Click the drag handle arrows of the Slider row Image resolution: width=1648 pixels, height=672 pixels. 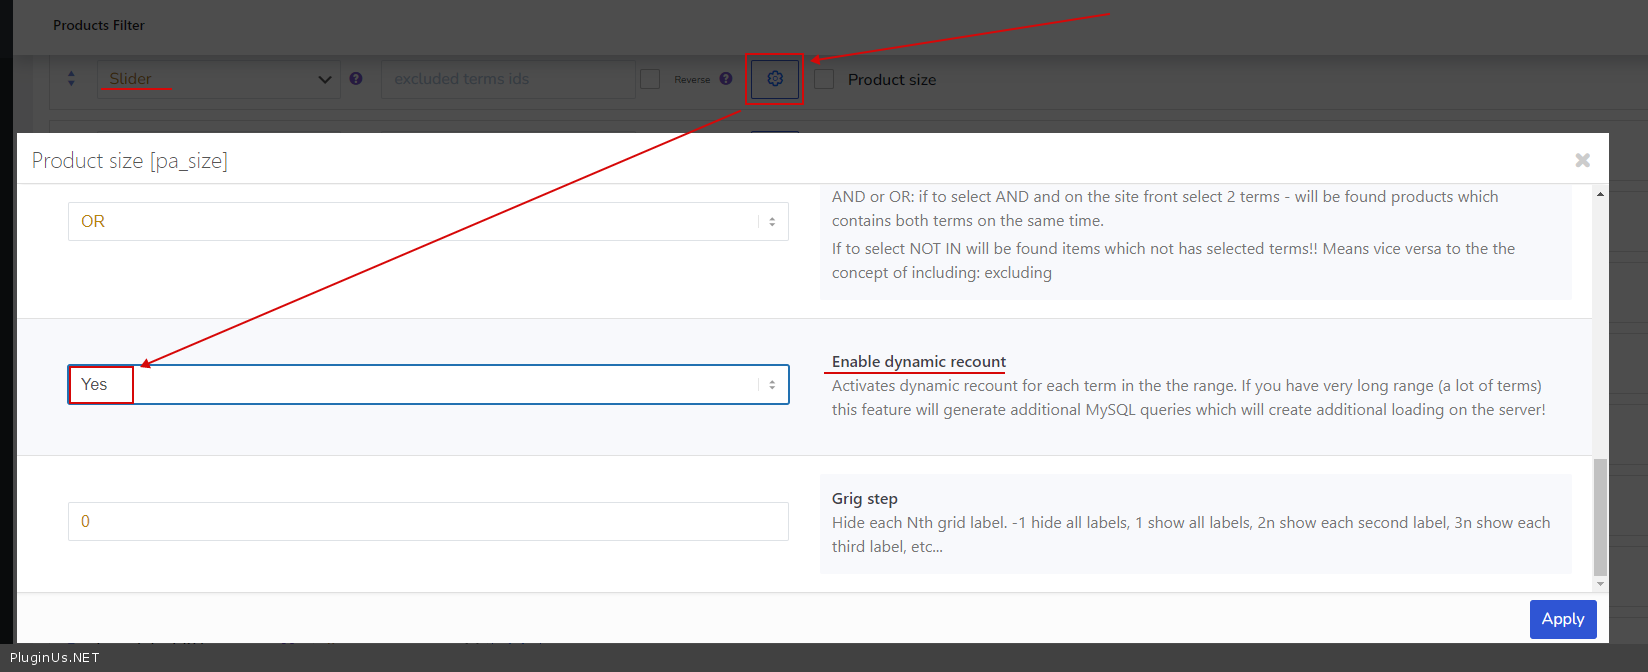point(71,79)
